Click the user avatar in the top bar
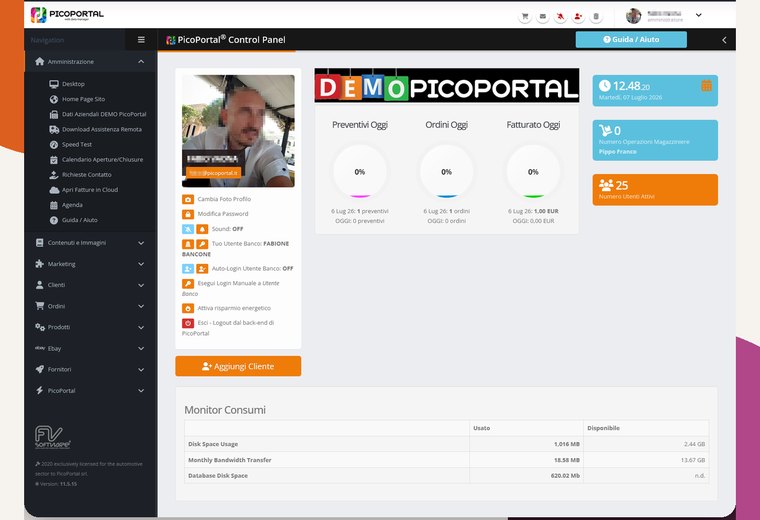Viewport: 760px width, 520px height. pos(633,16)
